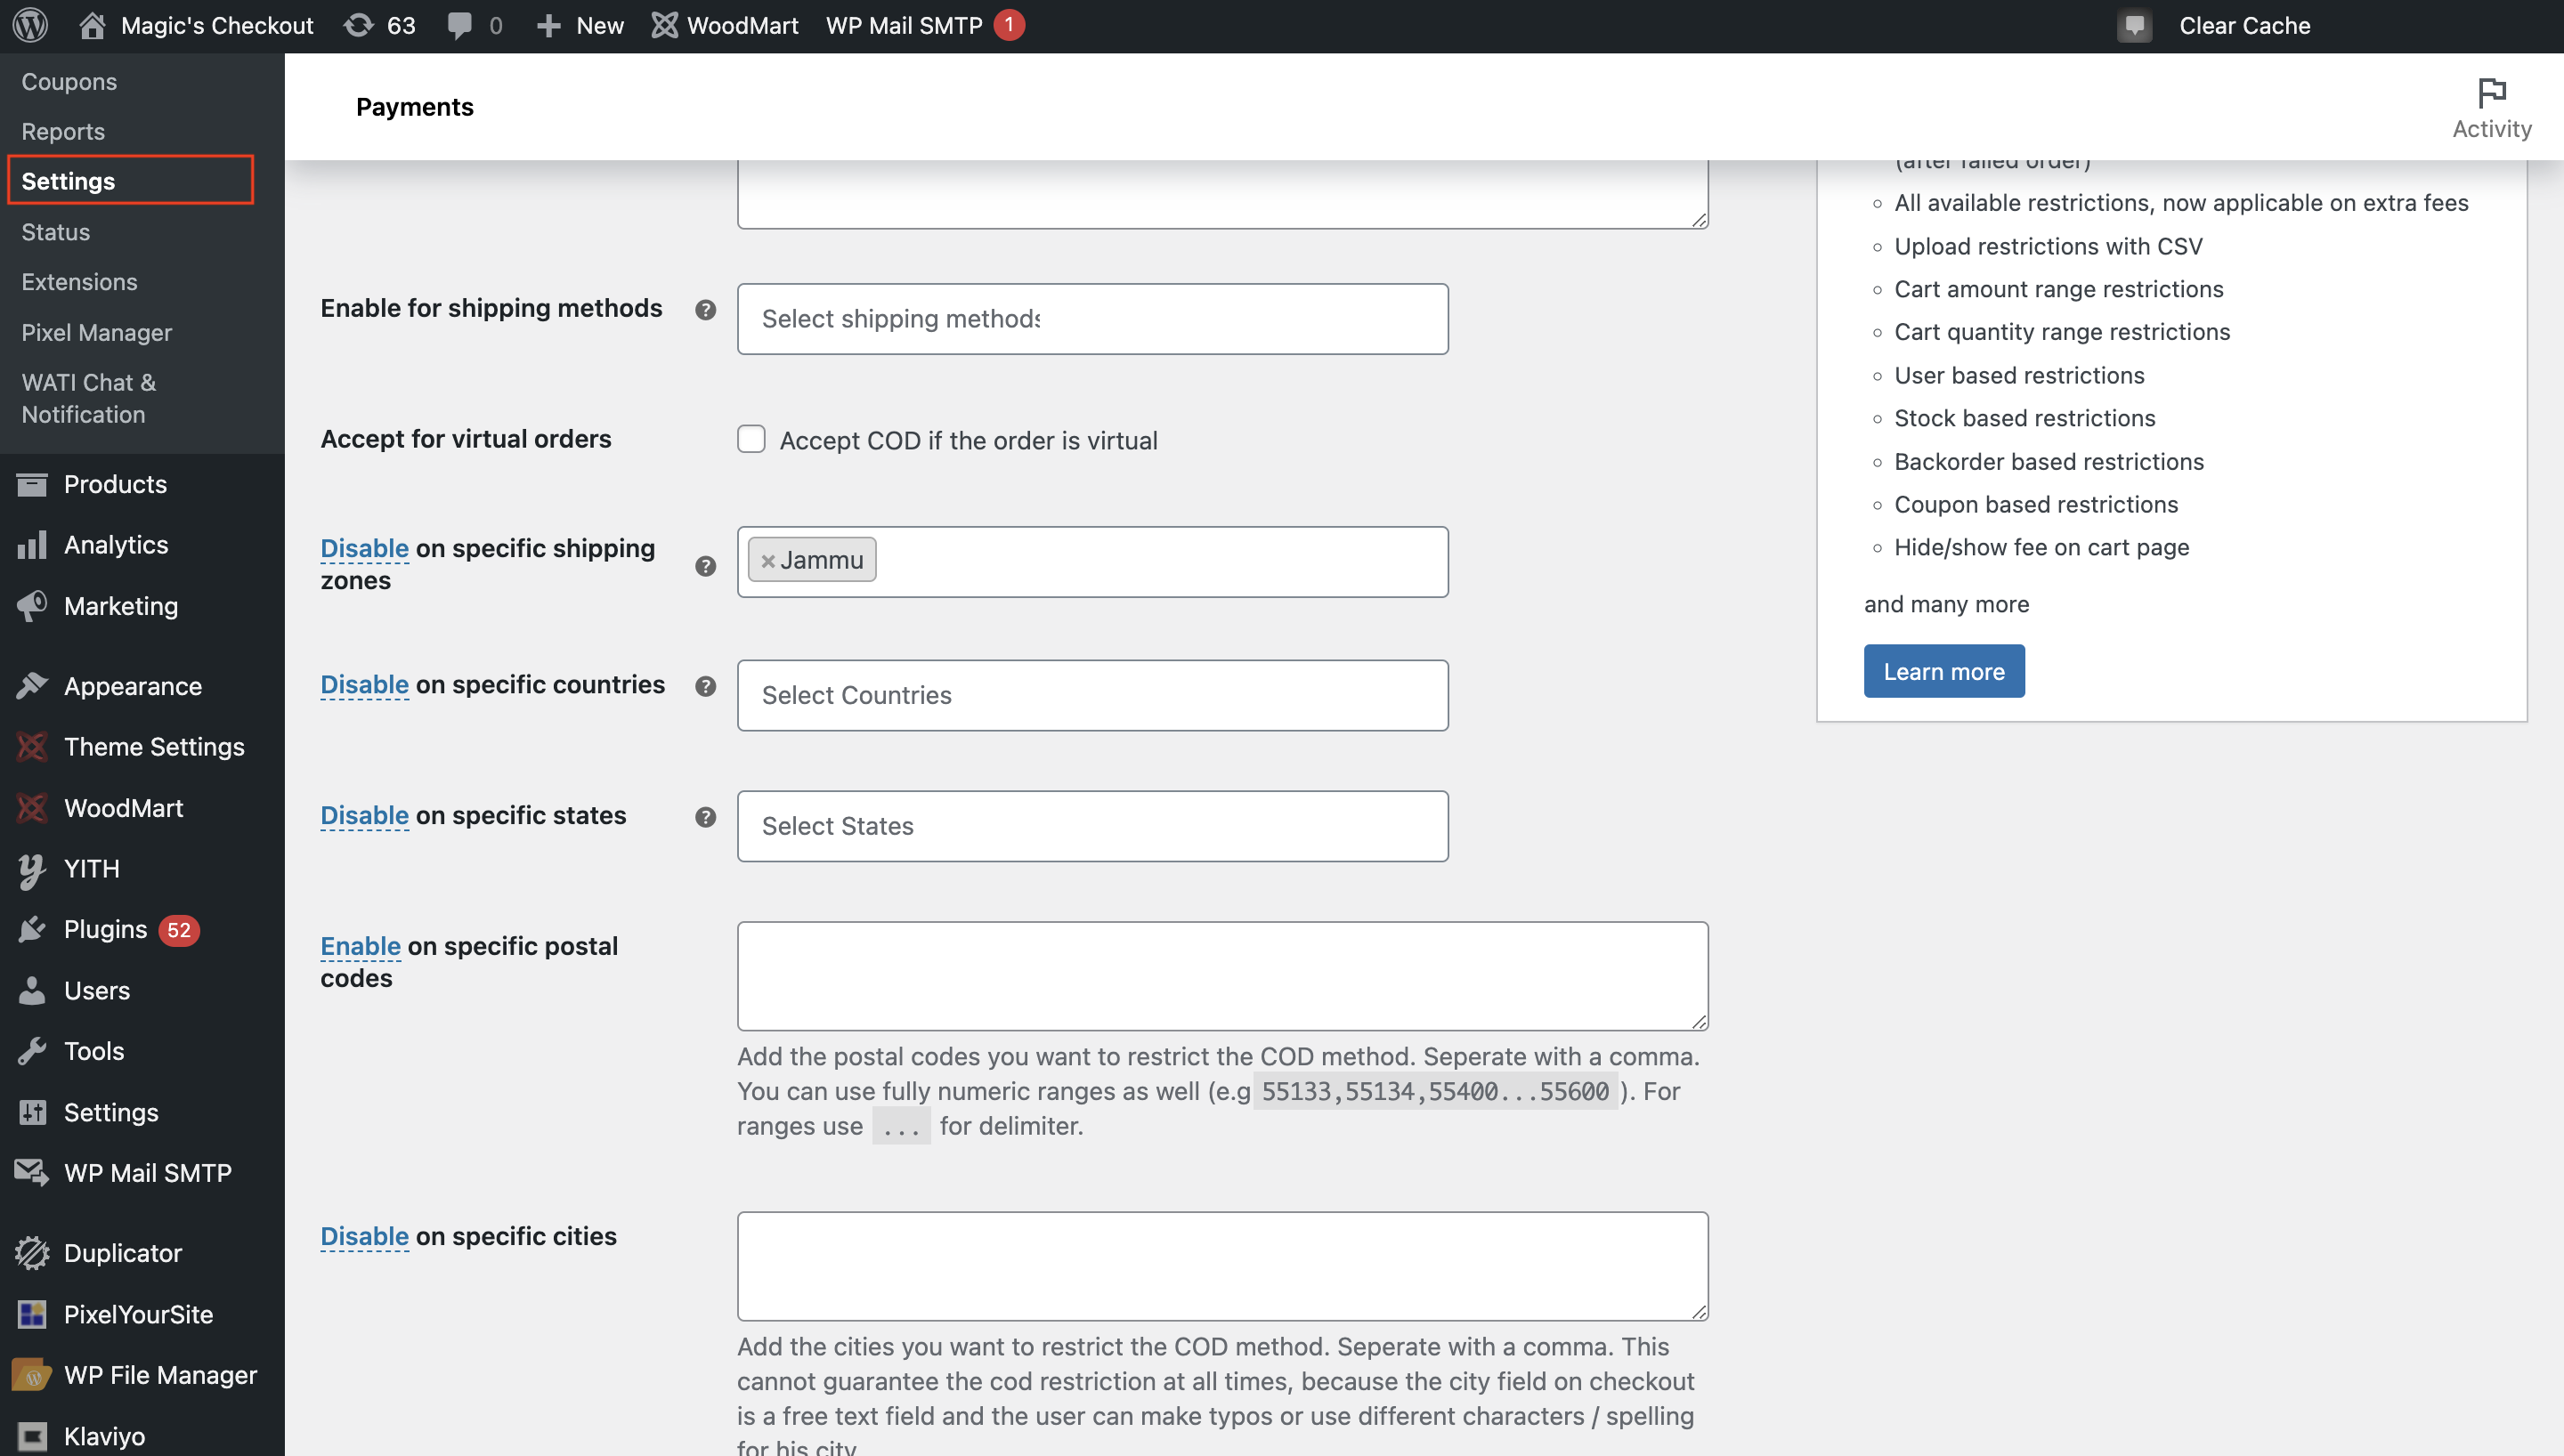Open the New menu in the admin bar
Screen dimensions: 2564x1456
(x=580, y=25)
